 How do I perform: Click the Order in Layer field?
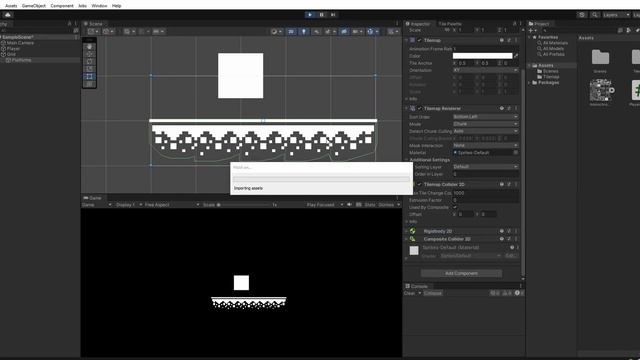(x=485, y=174)
